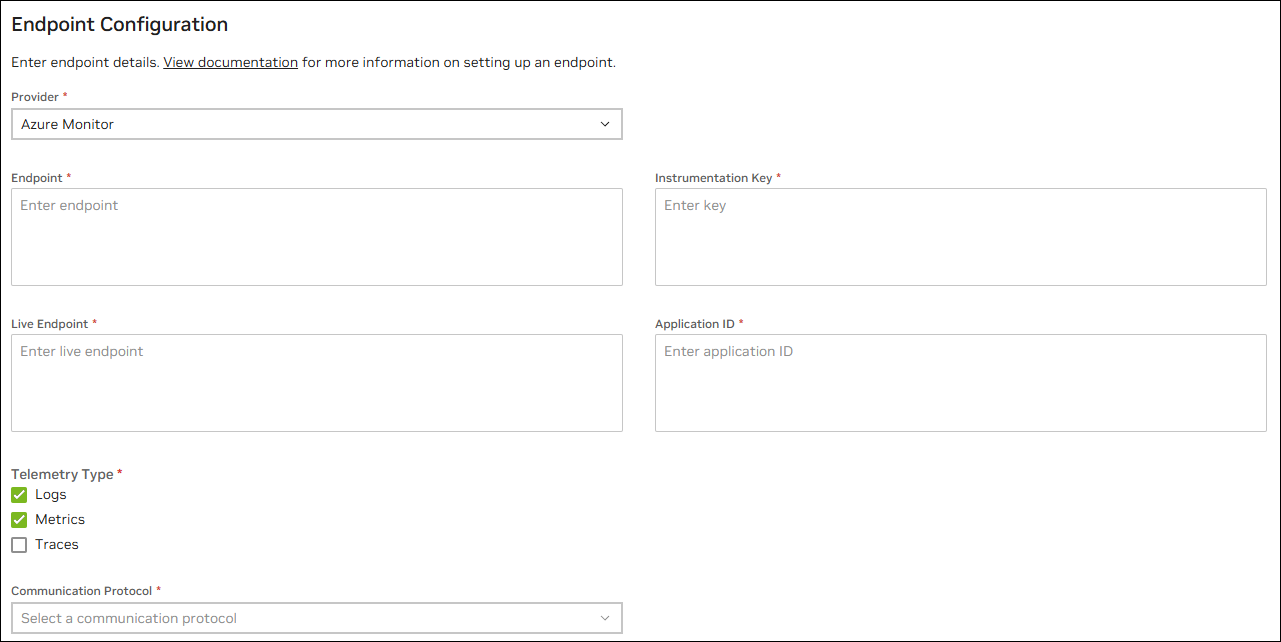Focus the Instrumentation Key text area
The width and height of the screenshot is (1281, 642).
pyautogui.click(x=961, y=237)
